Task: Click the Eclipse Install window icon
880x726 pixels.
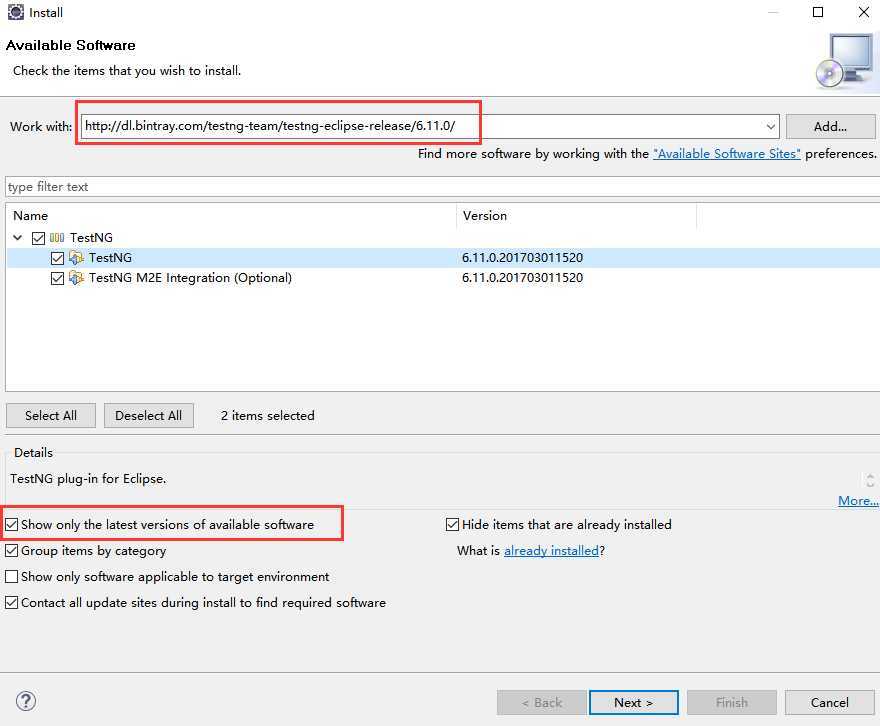Action: (16, 12)
